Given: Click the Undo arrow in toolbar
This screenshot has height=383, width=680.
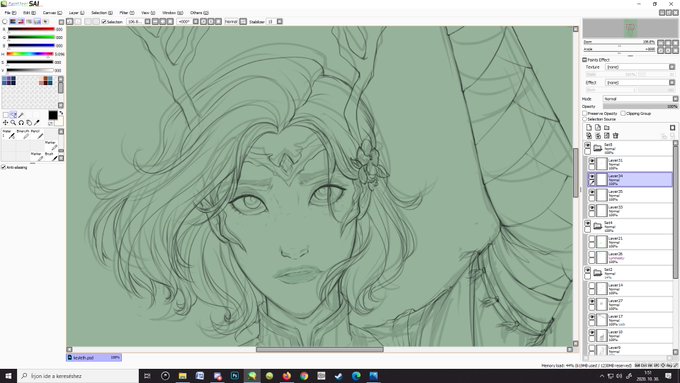Looking at the screenshot, I should 70,21.
